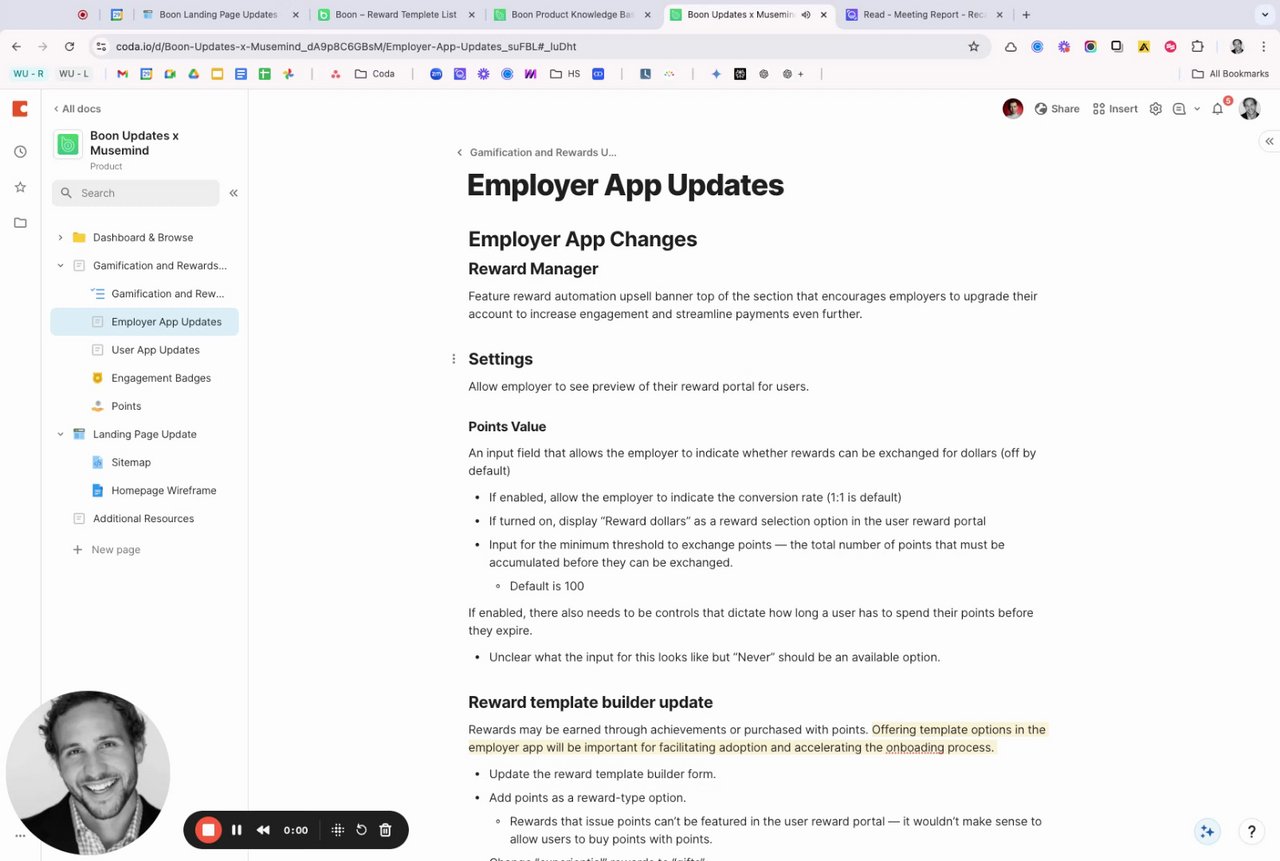Switch to Boon Product Knowledge Base tab
Viewport: 1280px width, 861px height.
pyautogui.click(x=571, y=15)
